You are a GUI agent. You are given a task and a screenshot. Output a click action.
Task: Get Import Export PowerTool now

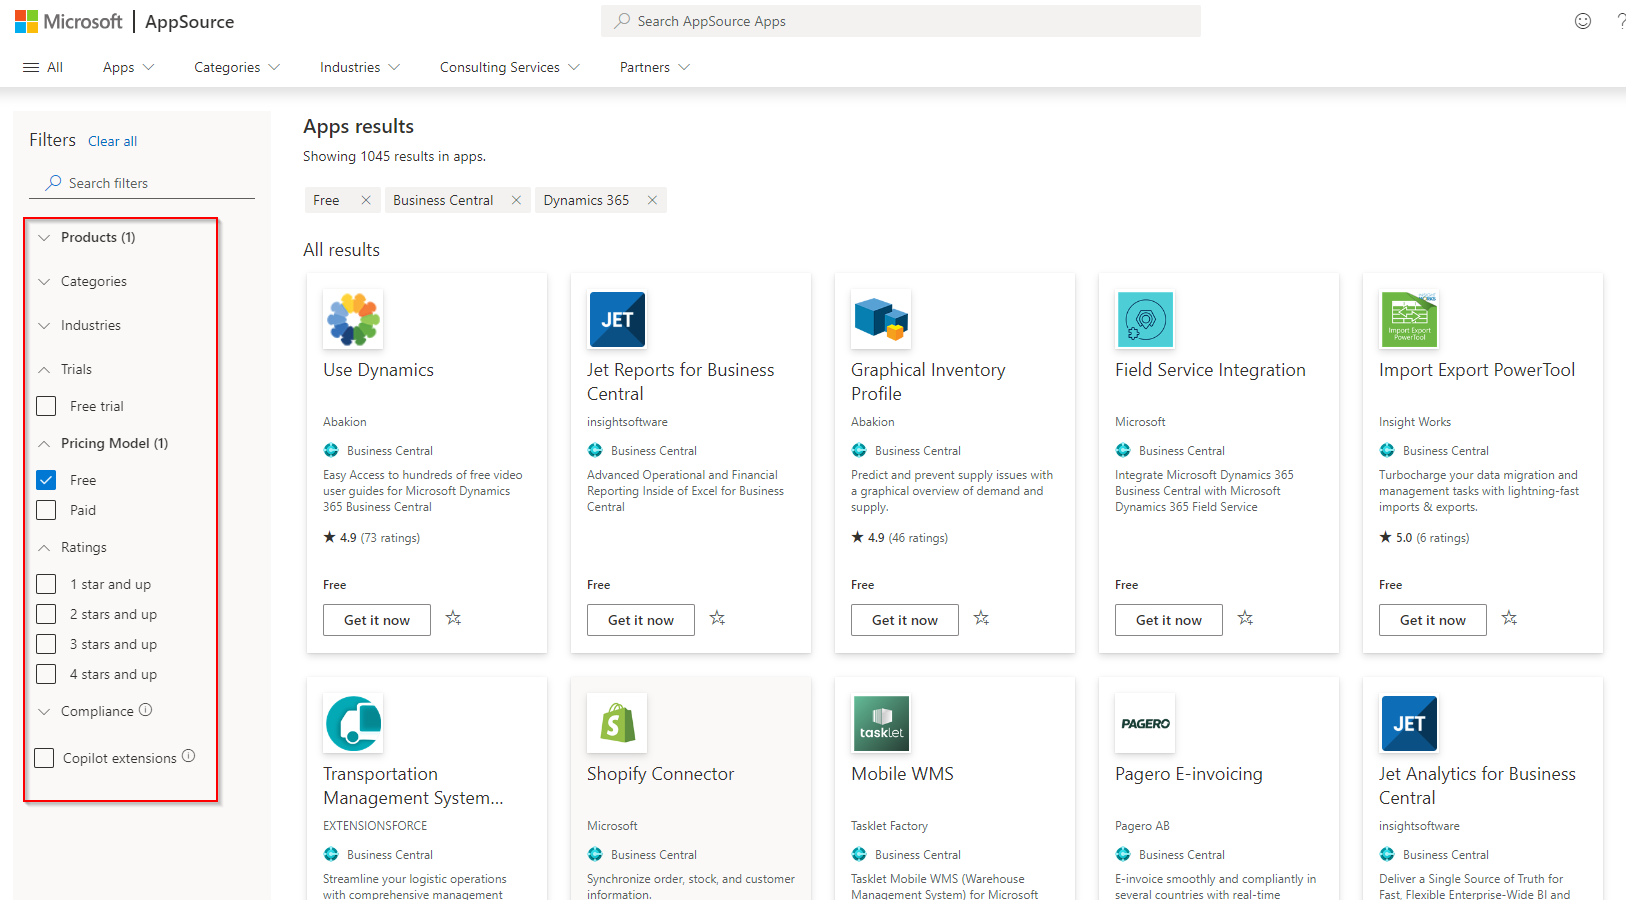click(x=1433, y=620)
